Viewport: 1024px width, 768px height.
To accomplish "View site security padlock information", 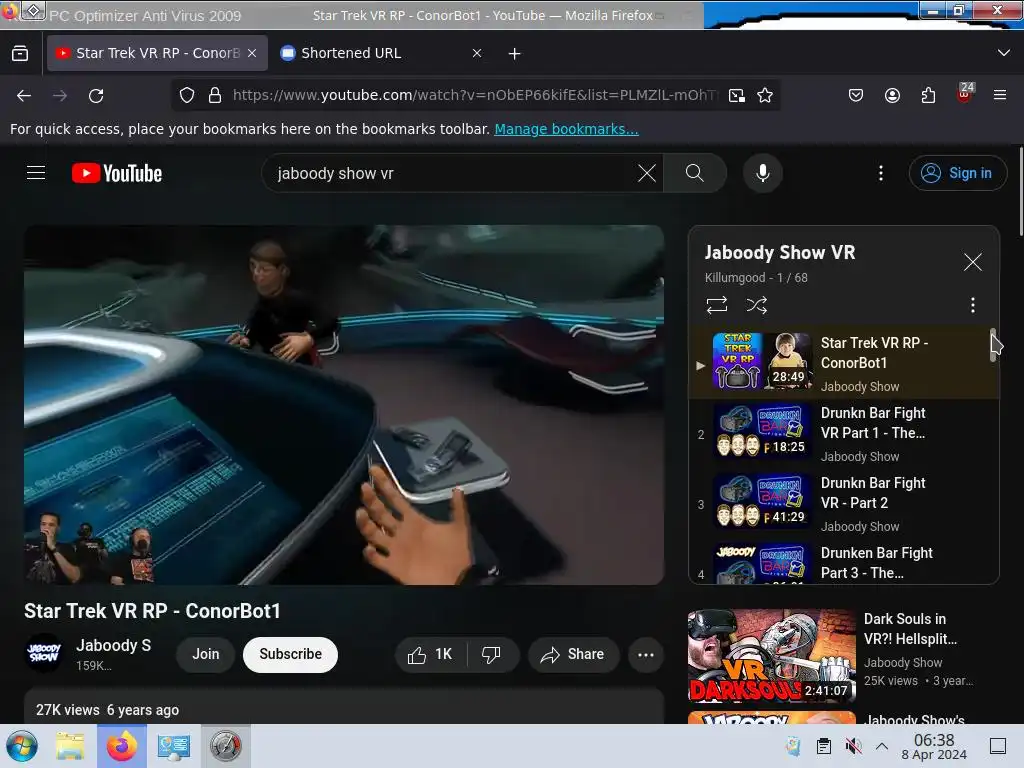I will click(215, 95).
